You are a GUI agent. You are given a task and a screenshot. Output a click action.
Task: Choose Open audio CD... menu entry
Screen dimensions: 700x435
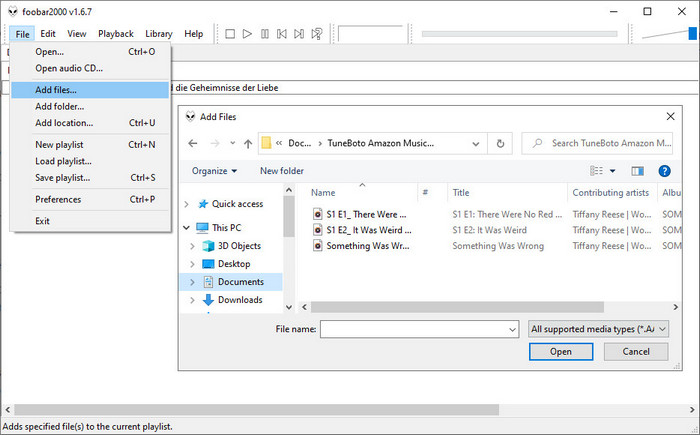click(x=90, y=68)
